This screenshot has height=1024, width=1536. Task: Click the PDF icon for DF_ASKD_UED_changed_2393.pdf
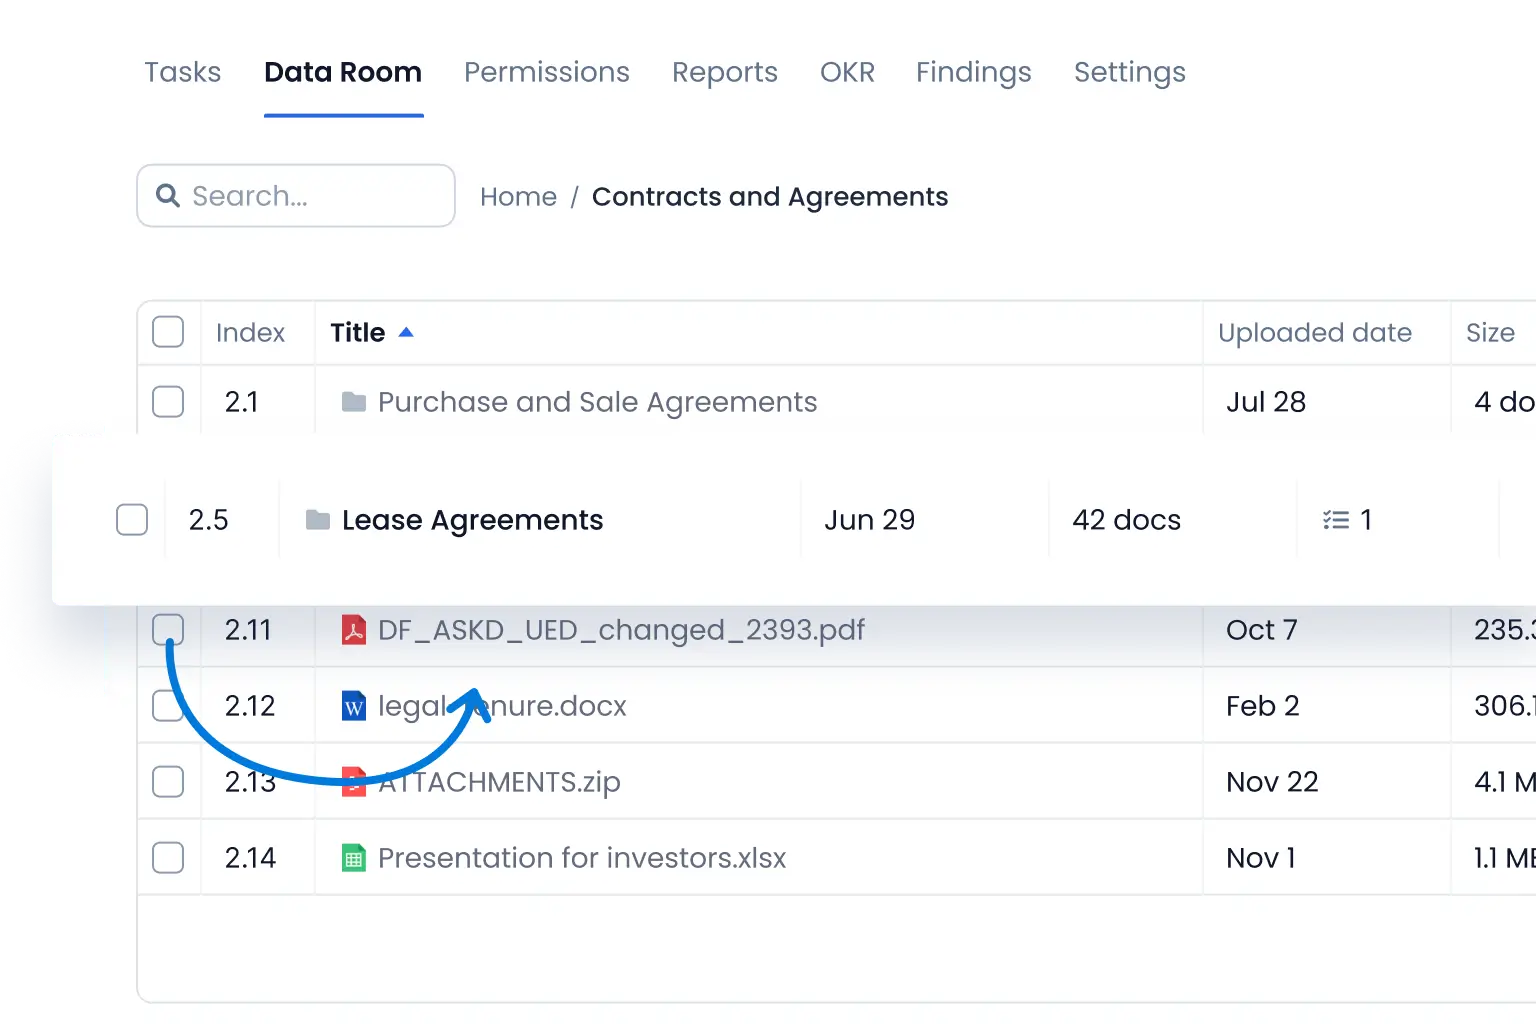(354, 630)
